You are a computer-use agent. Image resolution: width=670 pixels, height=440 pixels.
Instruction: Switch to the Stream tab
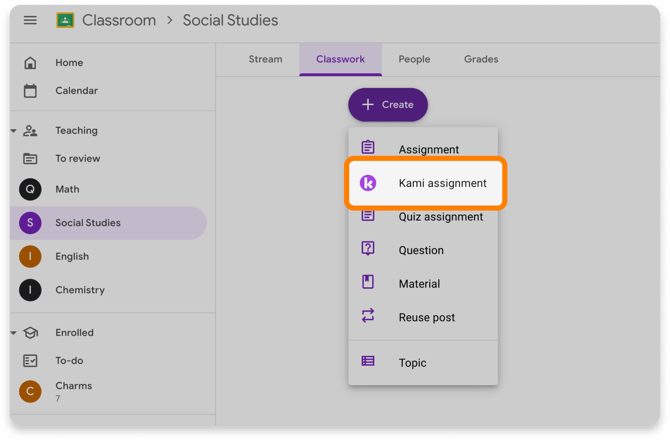(265, 59)
